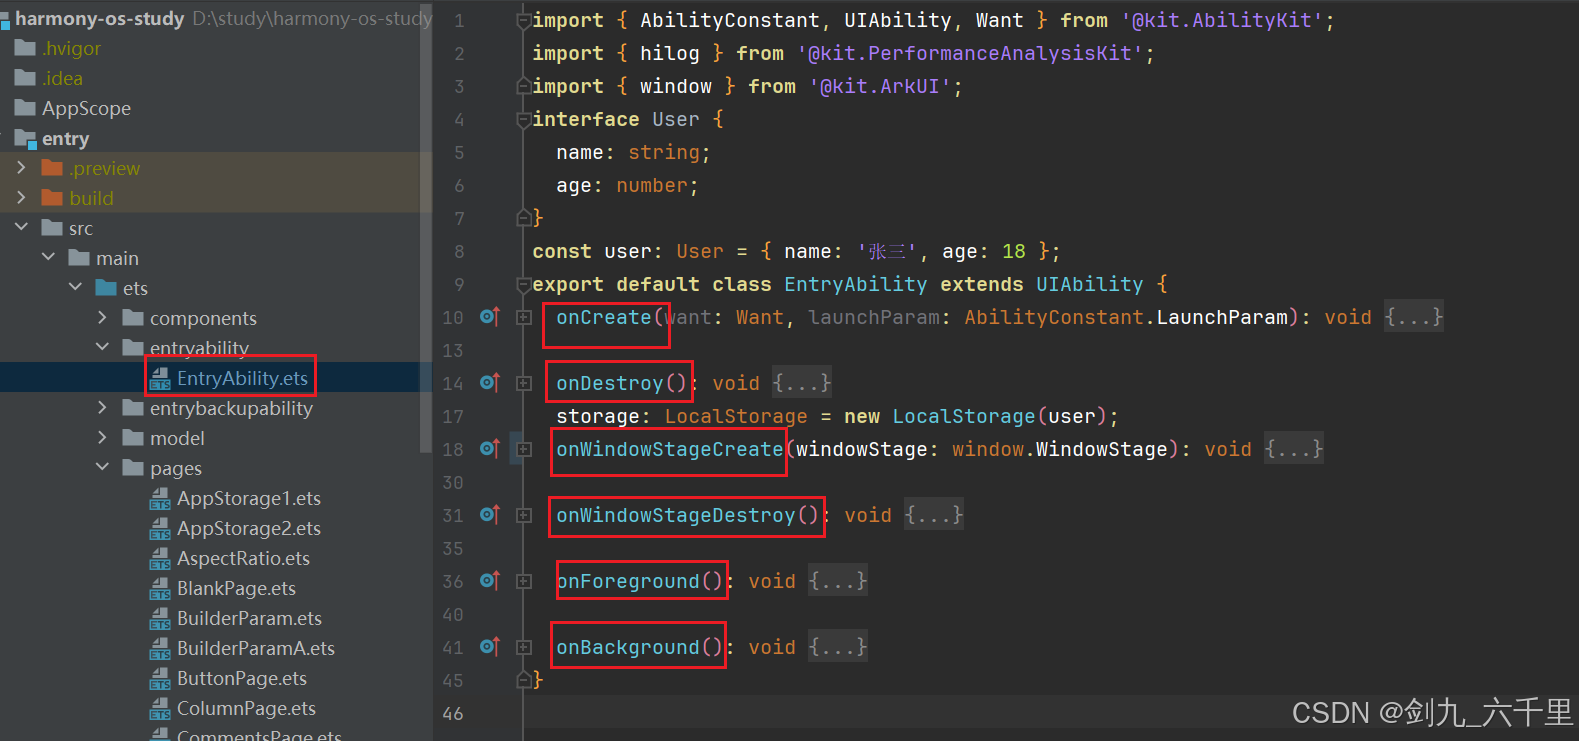Select harmony-os-study project root
This screenshot has width=1579, height=741.
pos(100,18)
